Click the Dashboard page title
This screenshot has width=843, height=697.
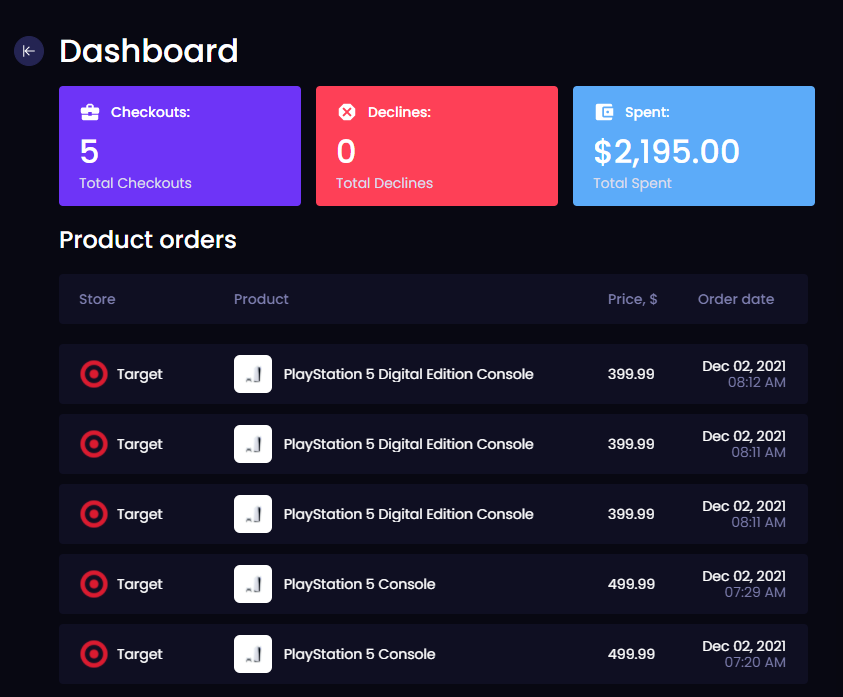click(148, 51)
